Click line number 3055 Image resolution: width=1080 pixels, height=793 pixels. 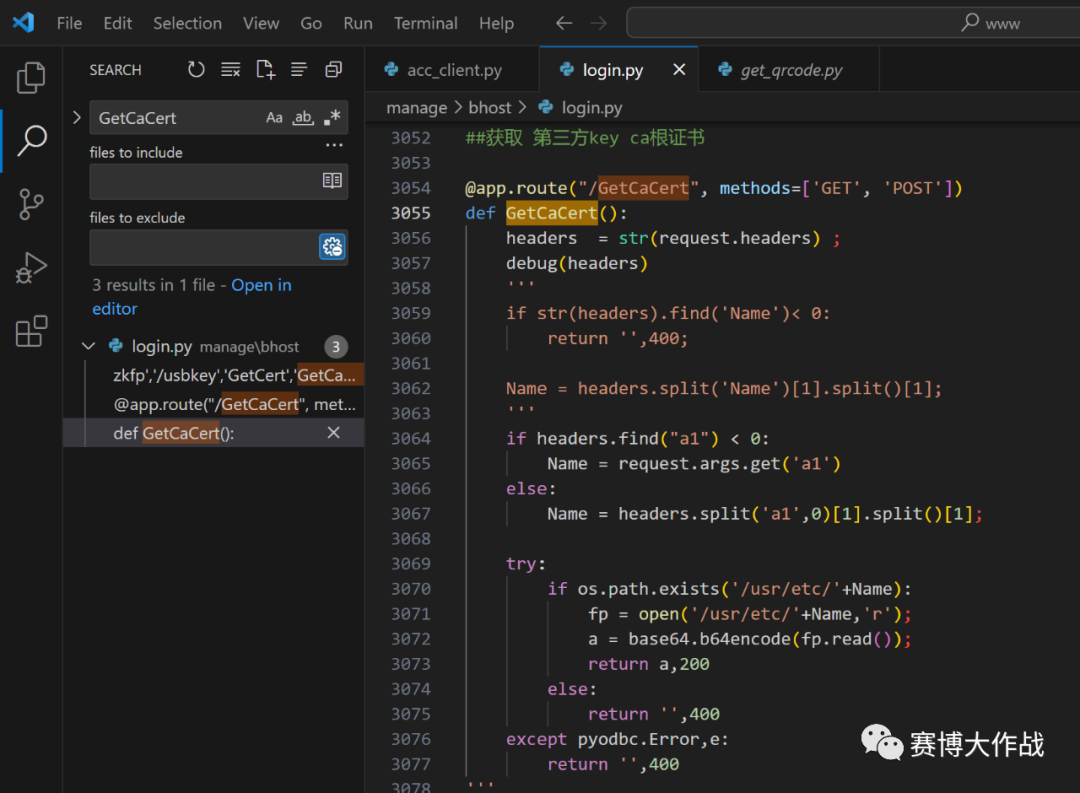(411, 214)
